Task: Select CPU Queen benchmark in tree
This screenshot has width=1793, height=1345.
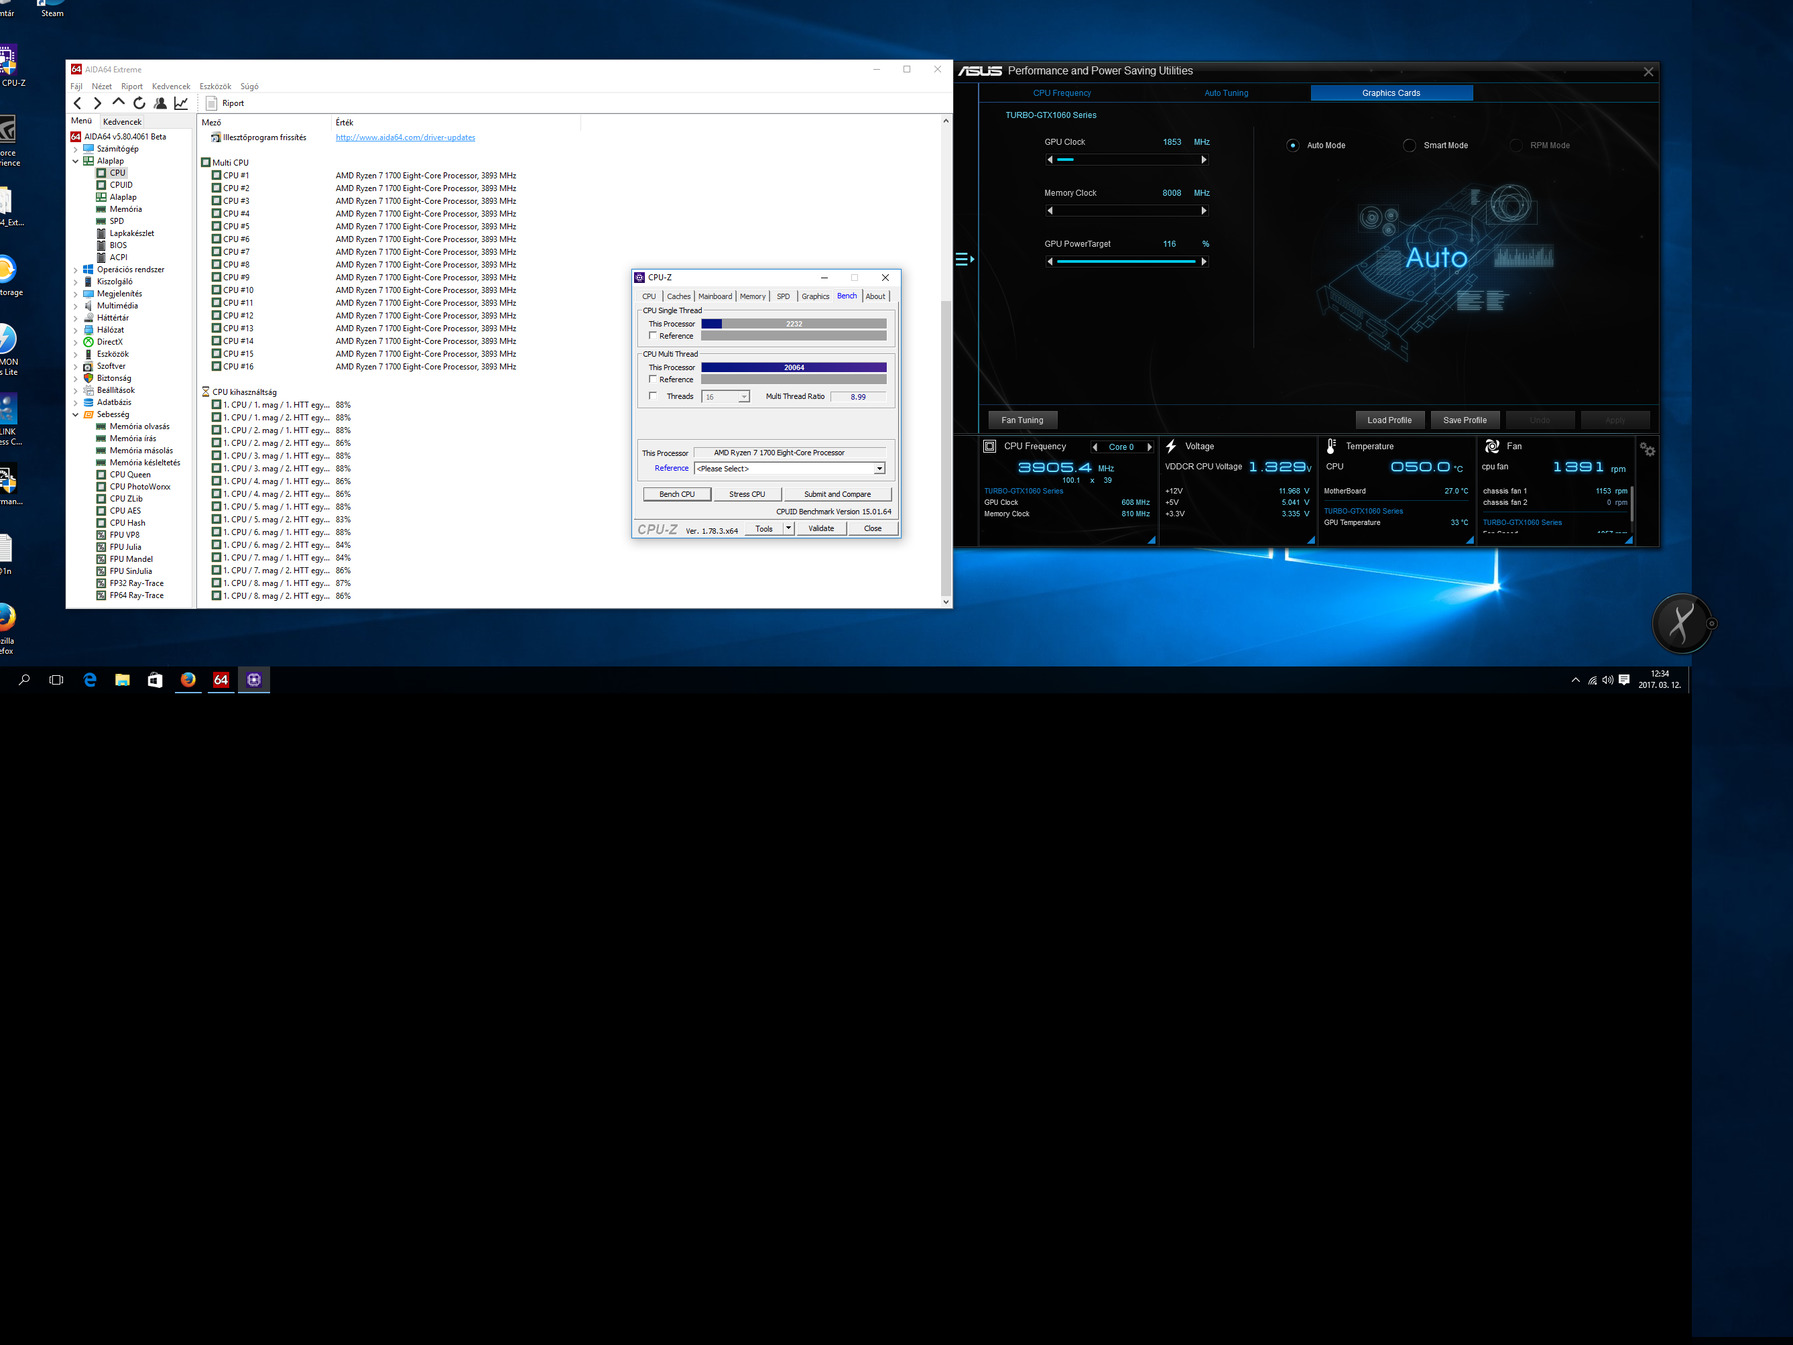Action: pos(130,475)
